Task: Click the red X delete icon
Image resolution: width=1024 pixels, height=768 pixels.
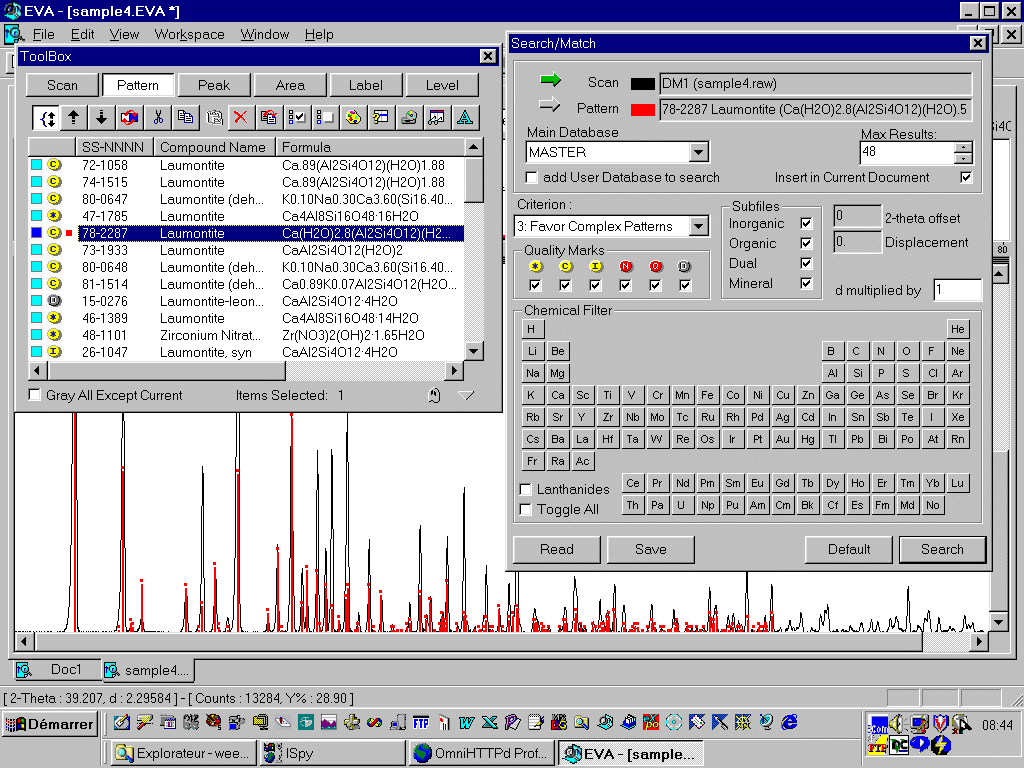Action: pyautogui.click(x=241, y=118)
